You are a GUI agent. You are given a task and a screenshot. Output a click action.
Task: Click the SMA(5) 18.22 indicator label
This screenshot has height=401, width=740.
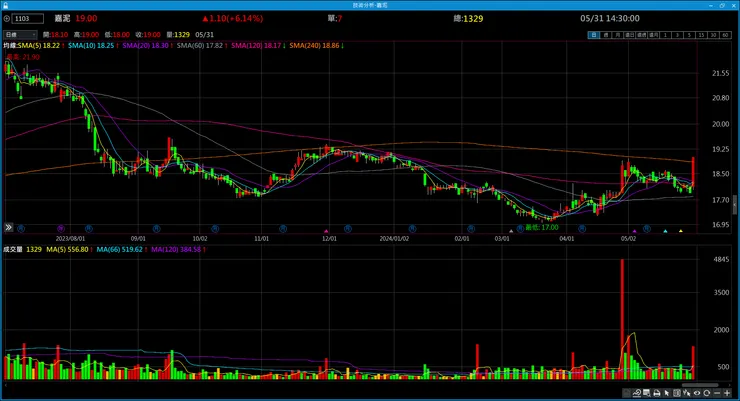[x=41, y=46]
